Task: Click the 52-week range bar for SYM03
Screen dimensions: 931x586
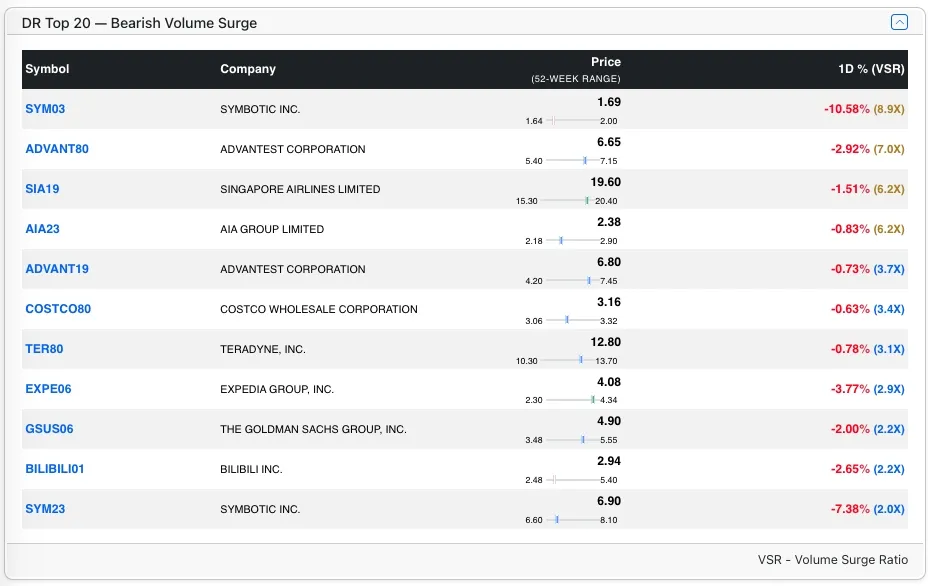Action: tap(572, 121)
